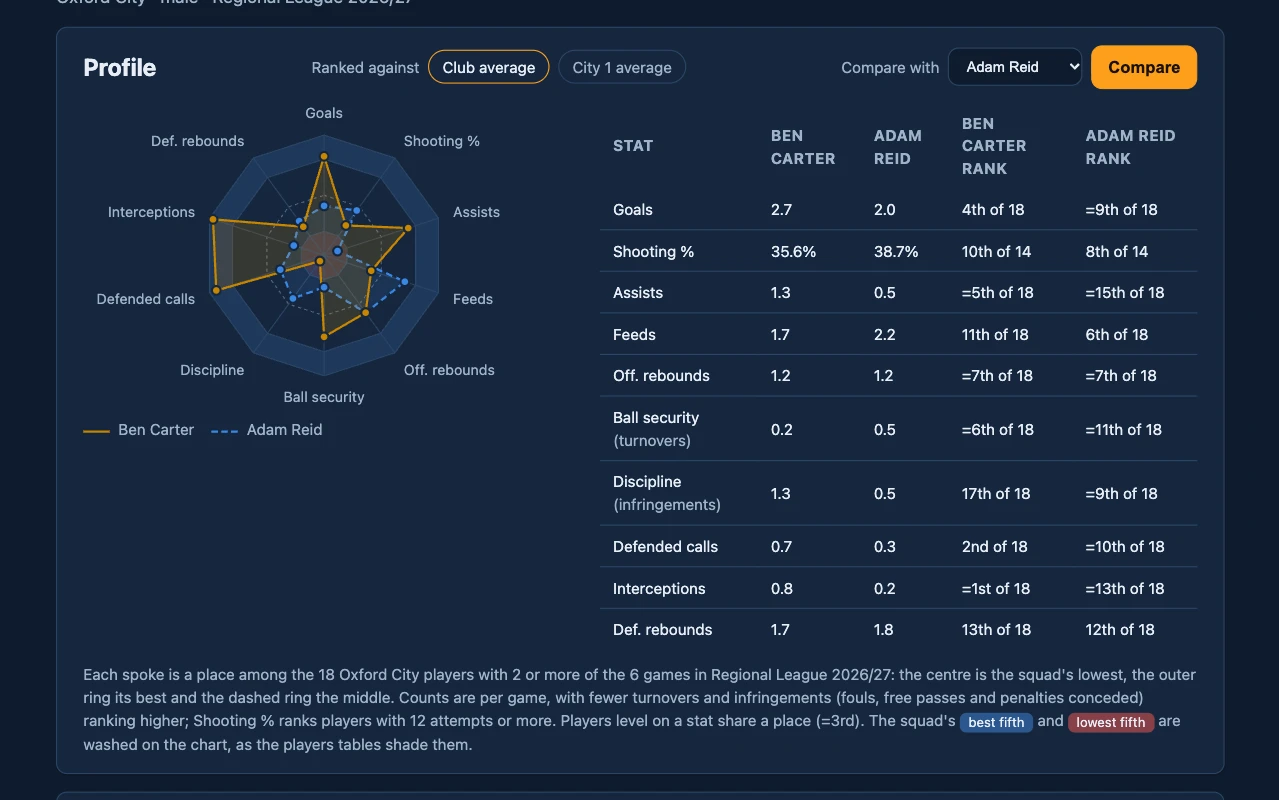This screenshot has width=1279, height=800.
Task: Click the Goals label on radar chart
Action: click(324, 113)
